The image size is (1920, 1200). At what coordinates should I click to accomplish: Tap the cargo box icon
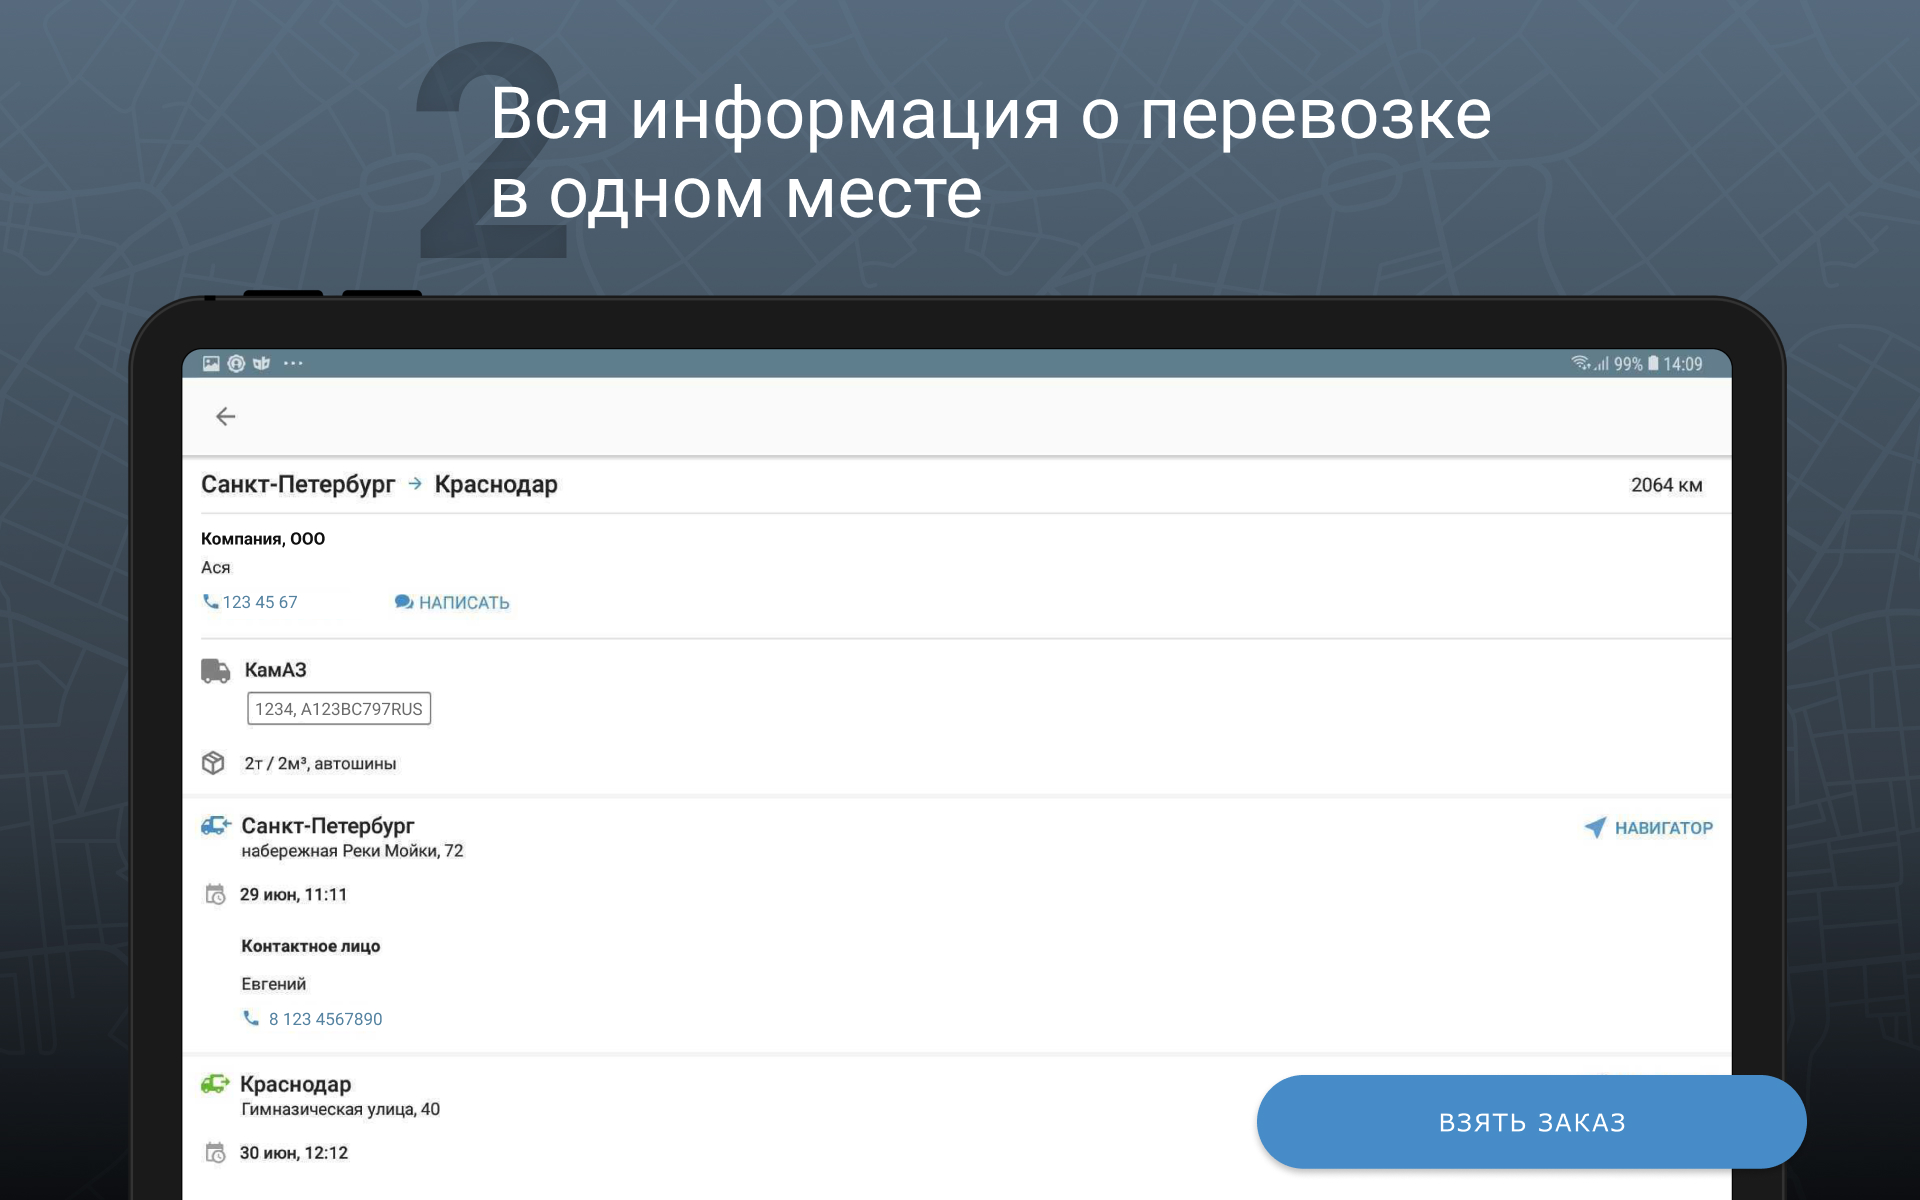(213, 763)
